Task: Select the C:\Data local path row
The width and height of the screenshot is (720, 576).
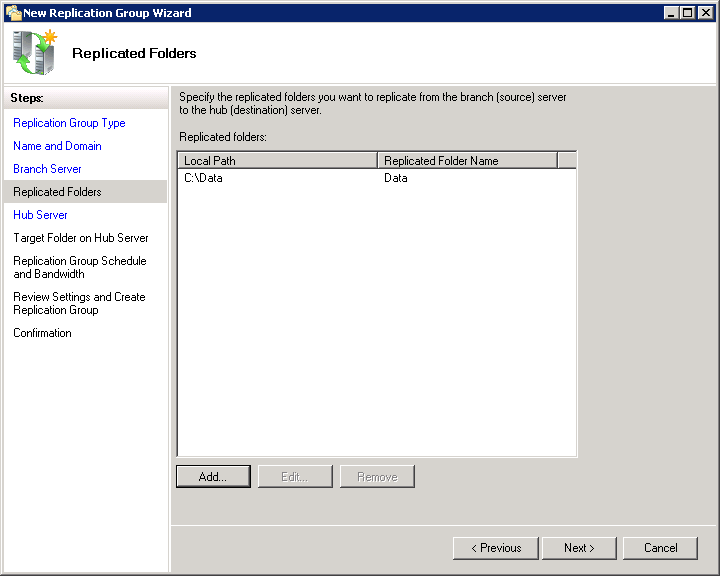Action: pyautogui.click(x=203, y=178)
